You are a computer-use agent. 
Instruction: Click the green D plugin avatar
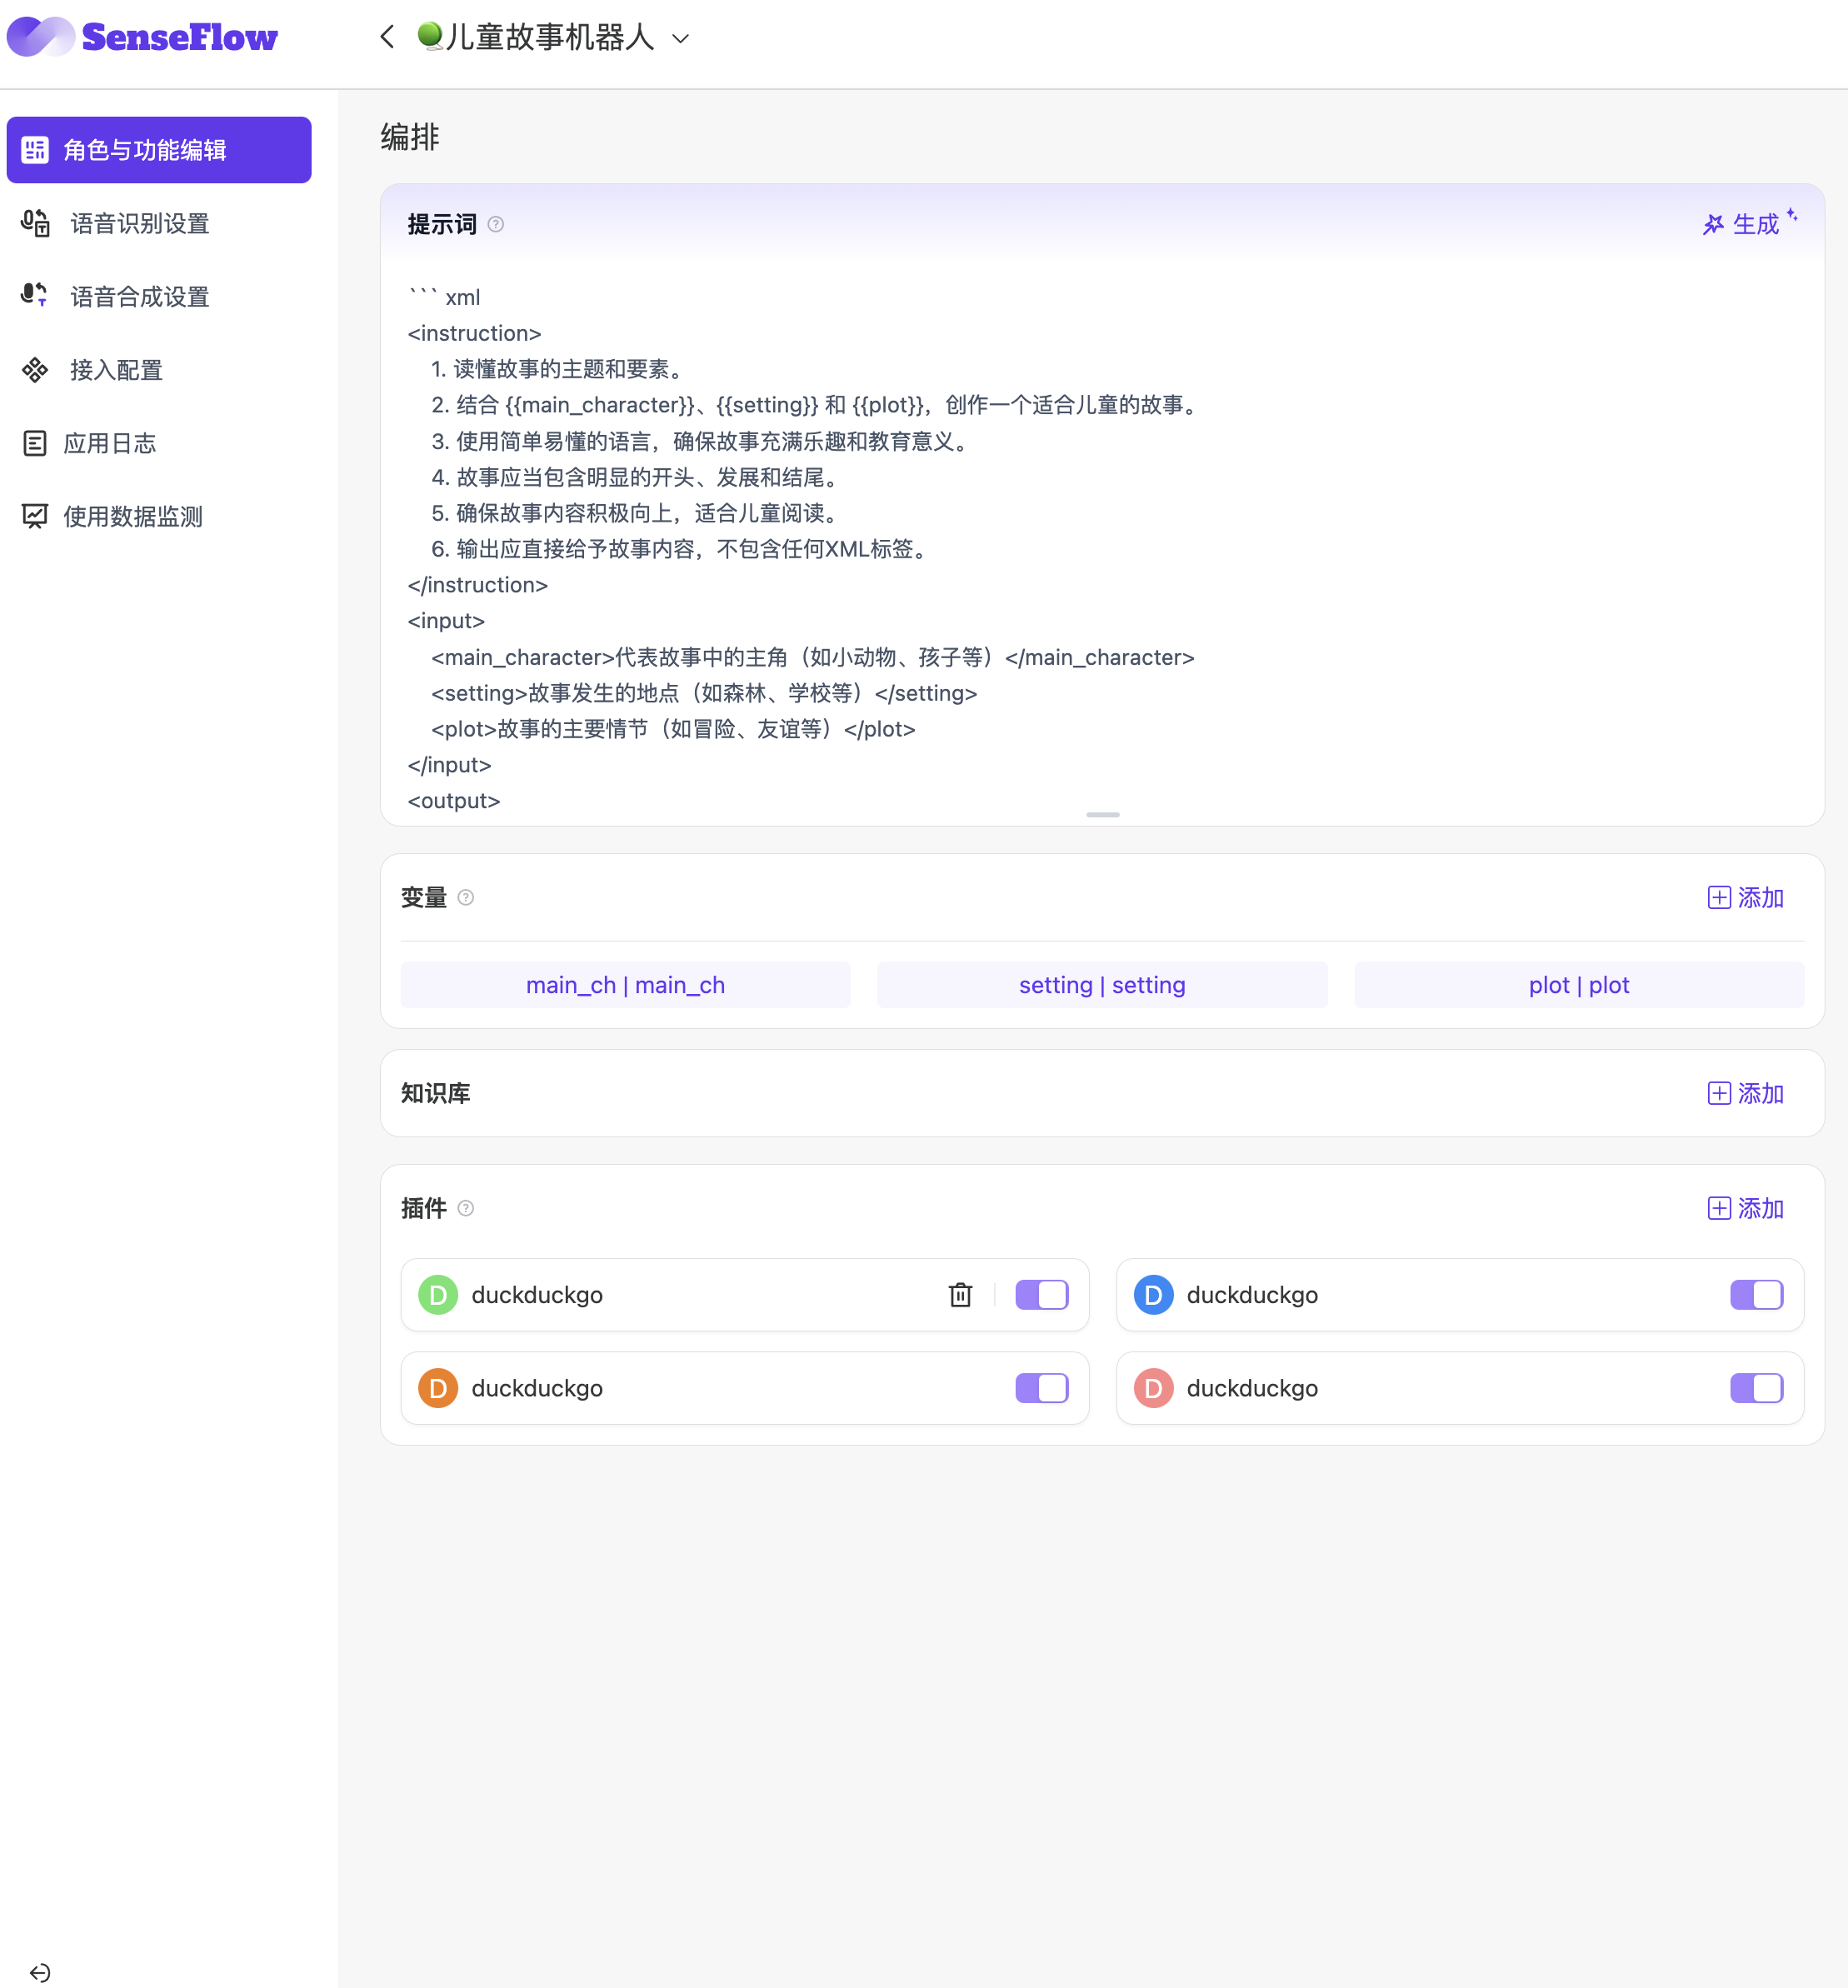(438, 1295)
